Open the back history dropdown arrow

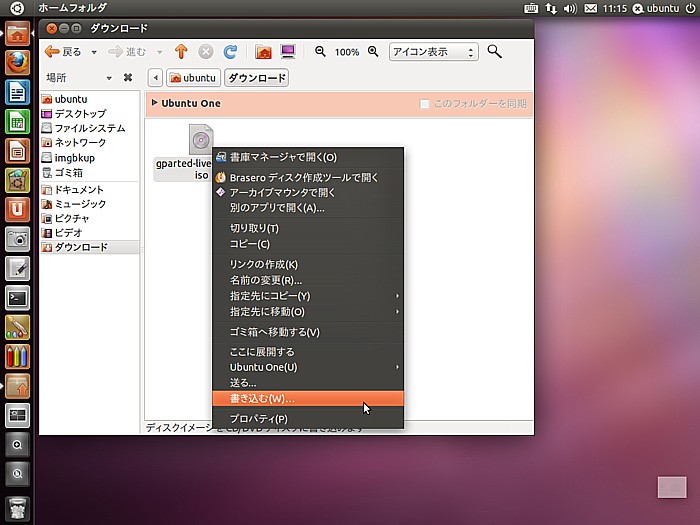(94, 52)
